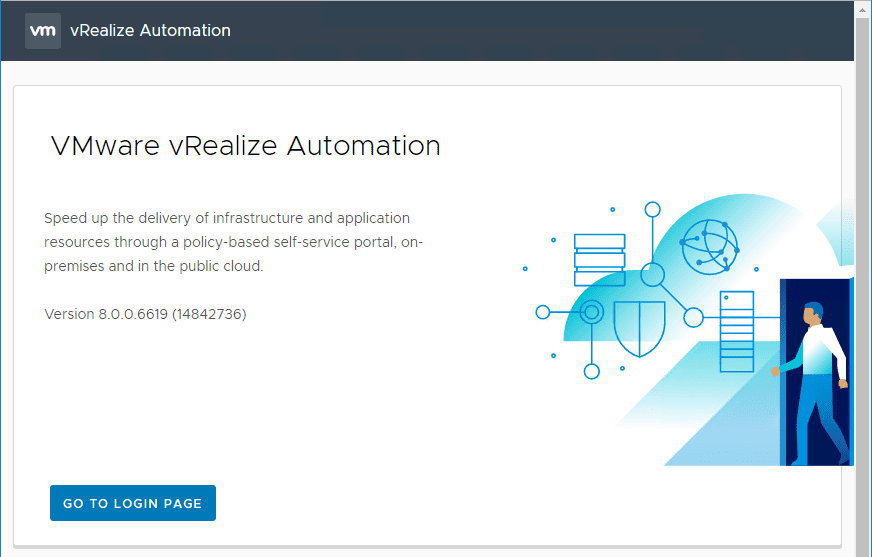Open the GO TO LOGIN PAGE button
Image resolution: width=872 pixels, height=557 pixels.
coord(133,503)
